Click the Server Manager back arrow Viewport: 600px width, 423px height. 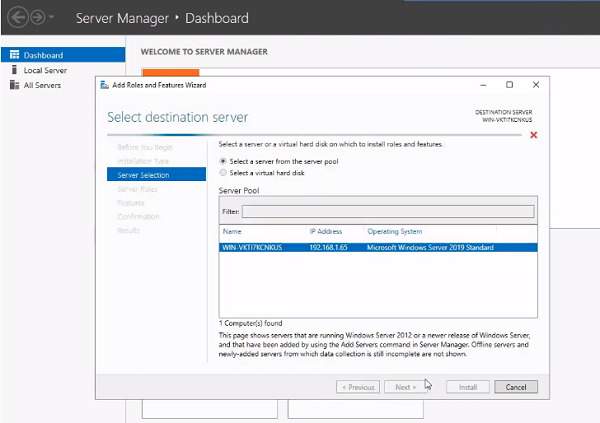tap(18, 17)
